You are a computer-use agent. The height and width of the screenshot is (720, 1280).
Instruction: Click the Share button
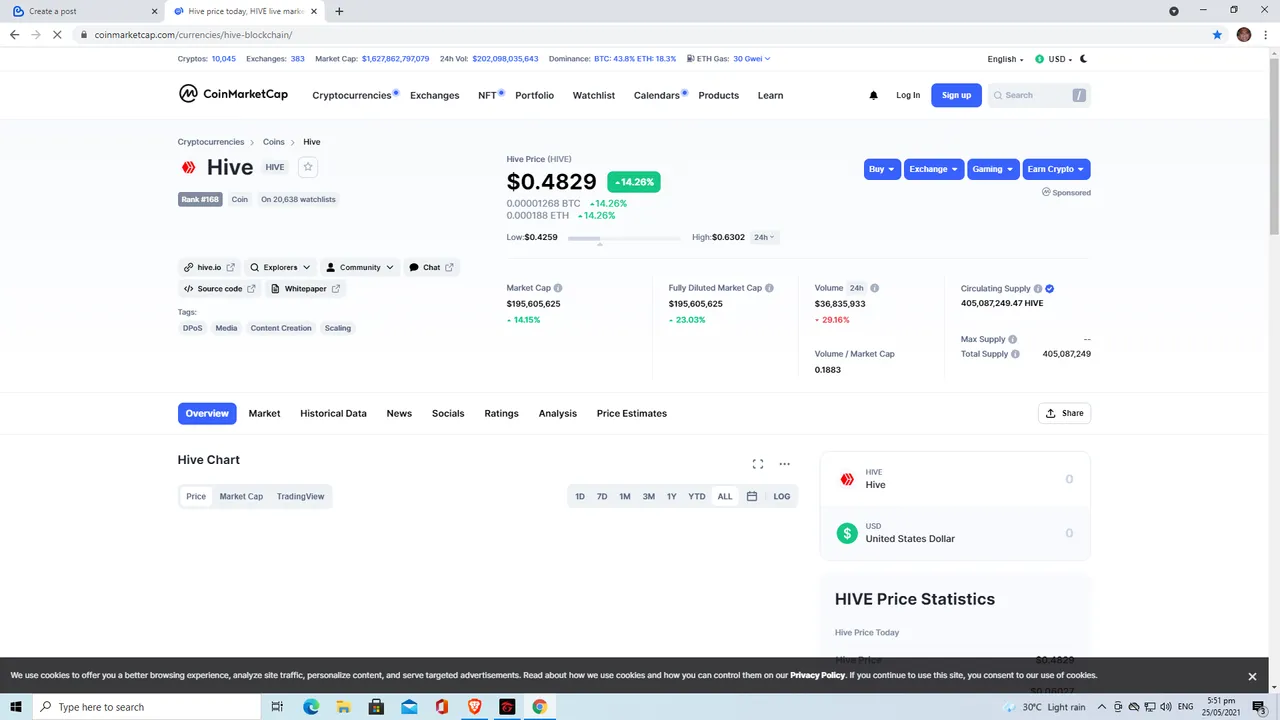pyautogui.click(x=1064, y=413)
